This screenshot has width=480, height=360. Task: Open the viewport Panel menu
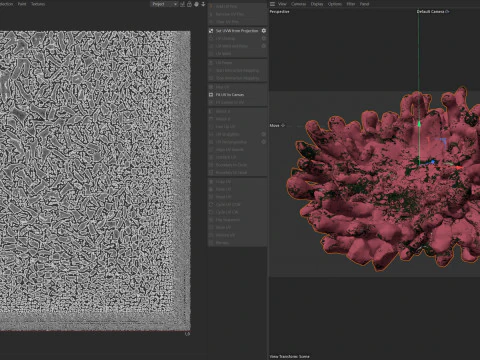364,4
